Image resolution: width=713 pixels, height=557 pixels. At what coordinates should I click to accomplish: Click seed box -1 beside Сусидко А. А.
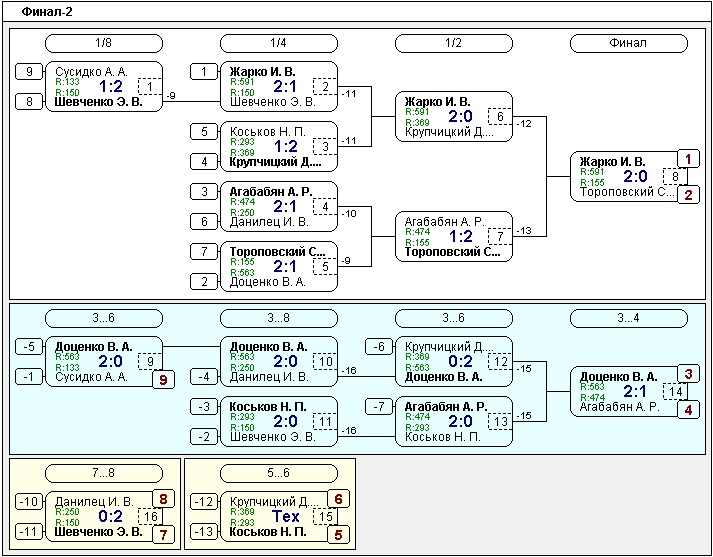pos(29,376)
